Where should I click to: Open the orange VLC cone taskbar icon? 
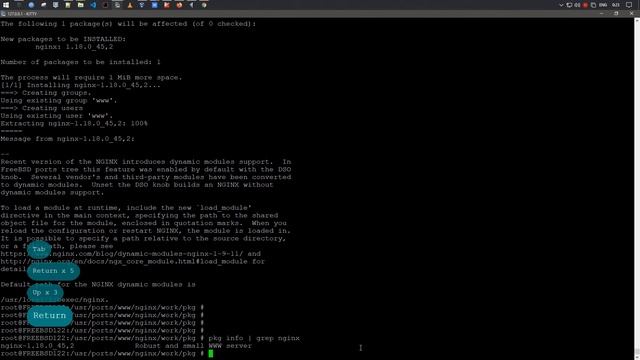coord(130,5)
